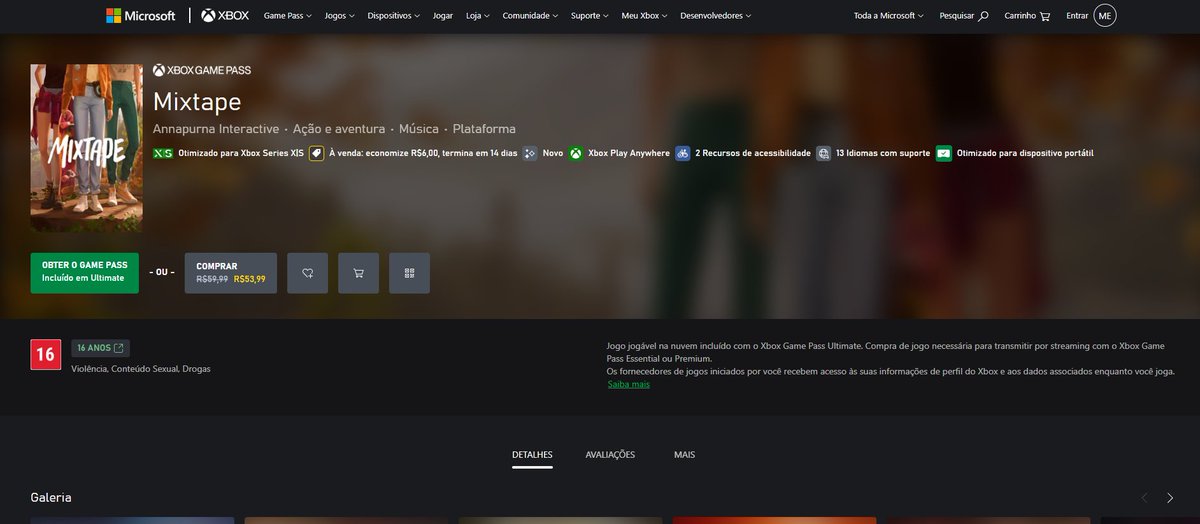The height and width of the screenshot is (524, 1200).
Task: Go to next gallery item arrow
Action: (x=1170, y=497)
